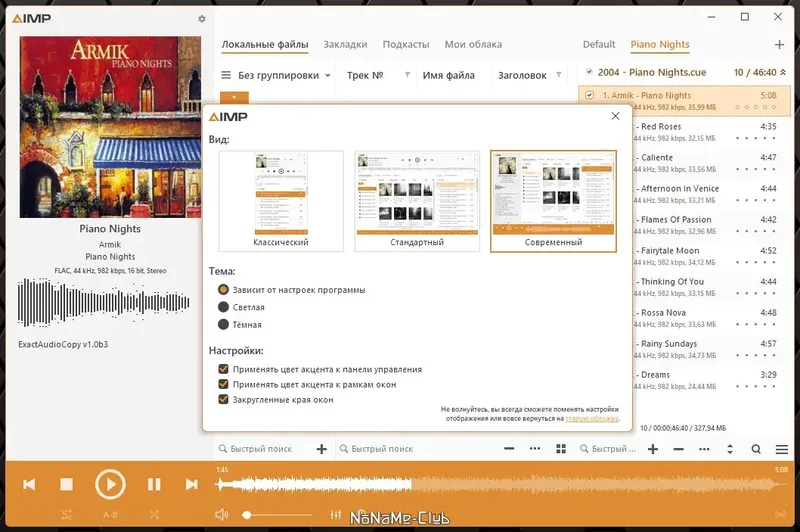Image resolution: width=800 pixels, height=532 pixels.
Task: Remove playlist tracks with the minus icon
Action: (678, 449)
